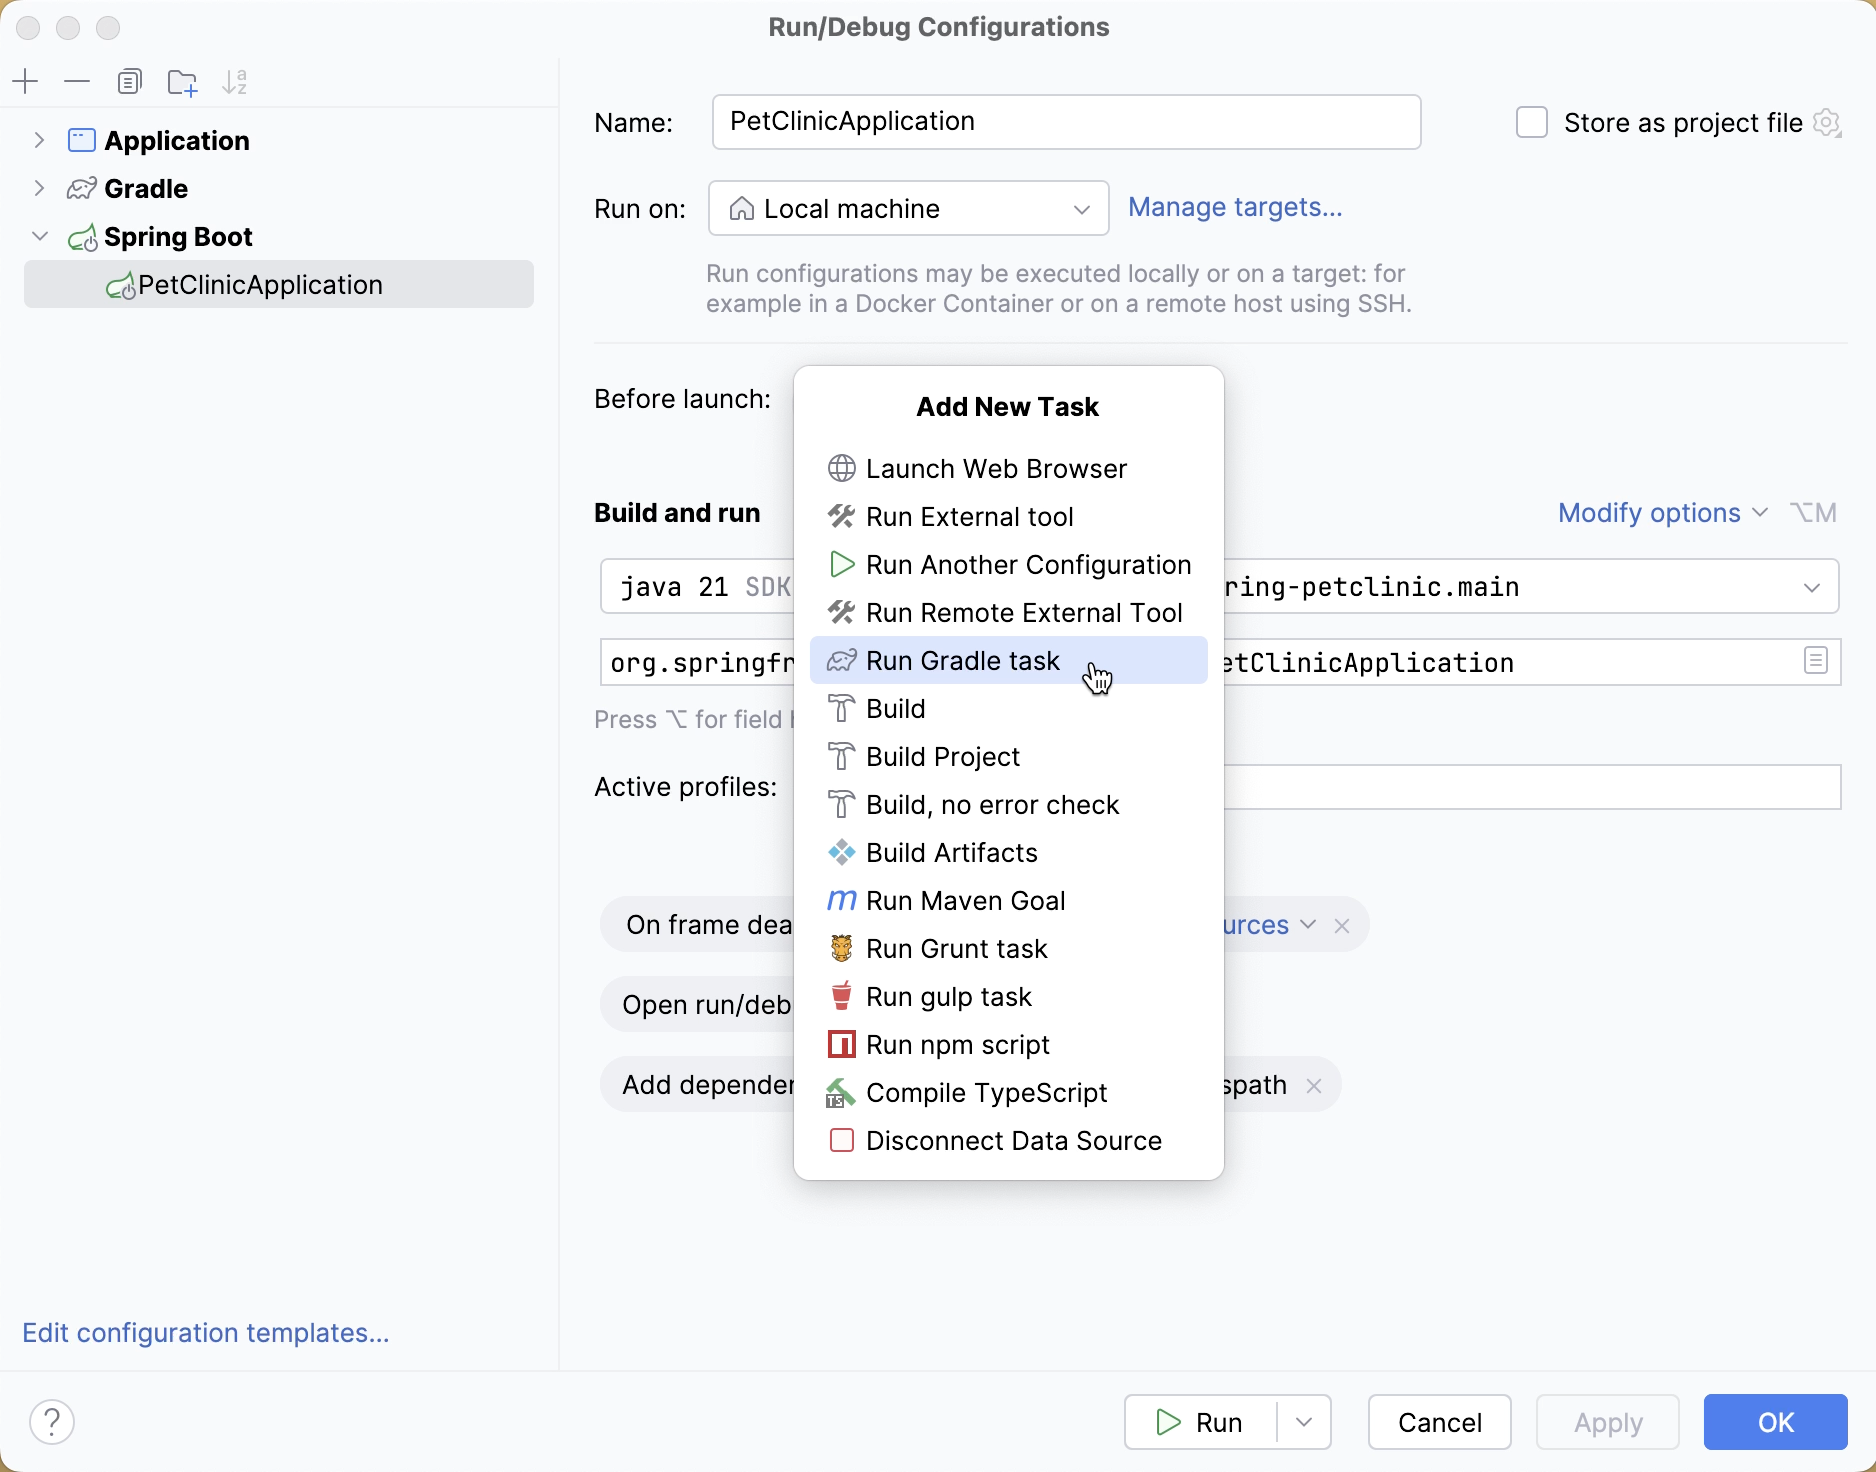
Task: Click the Copy Configuration icon
Action: tap(129, 81)
